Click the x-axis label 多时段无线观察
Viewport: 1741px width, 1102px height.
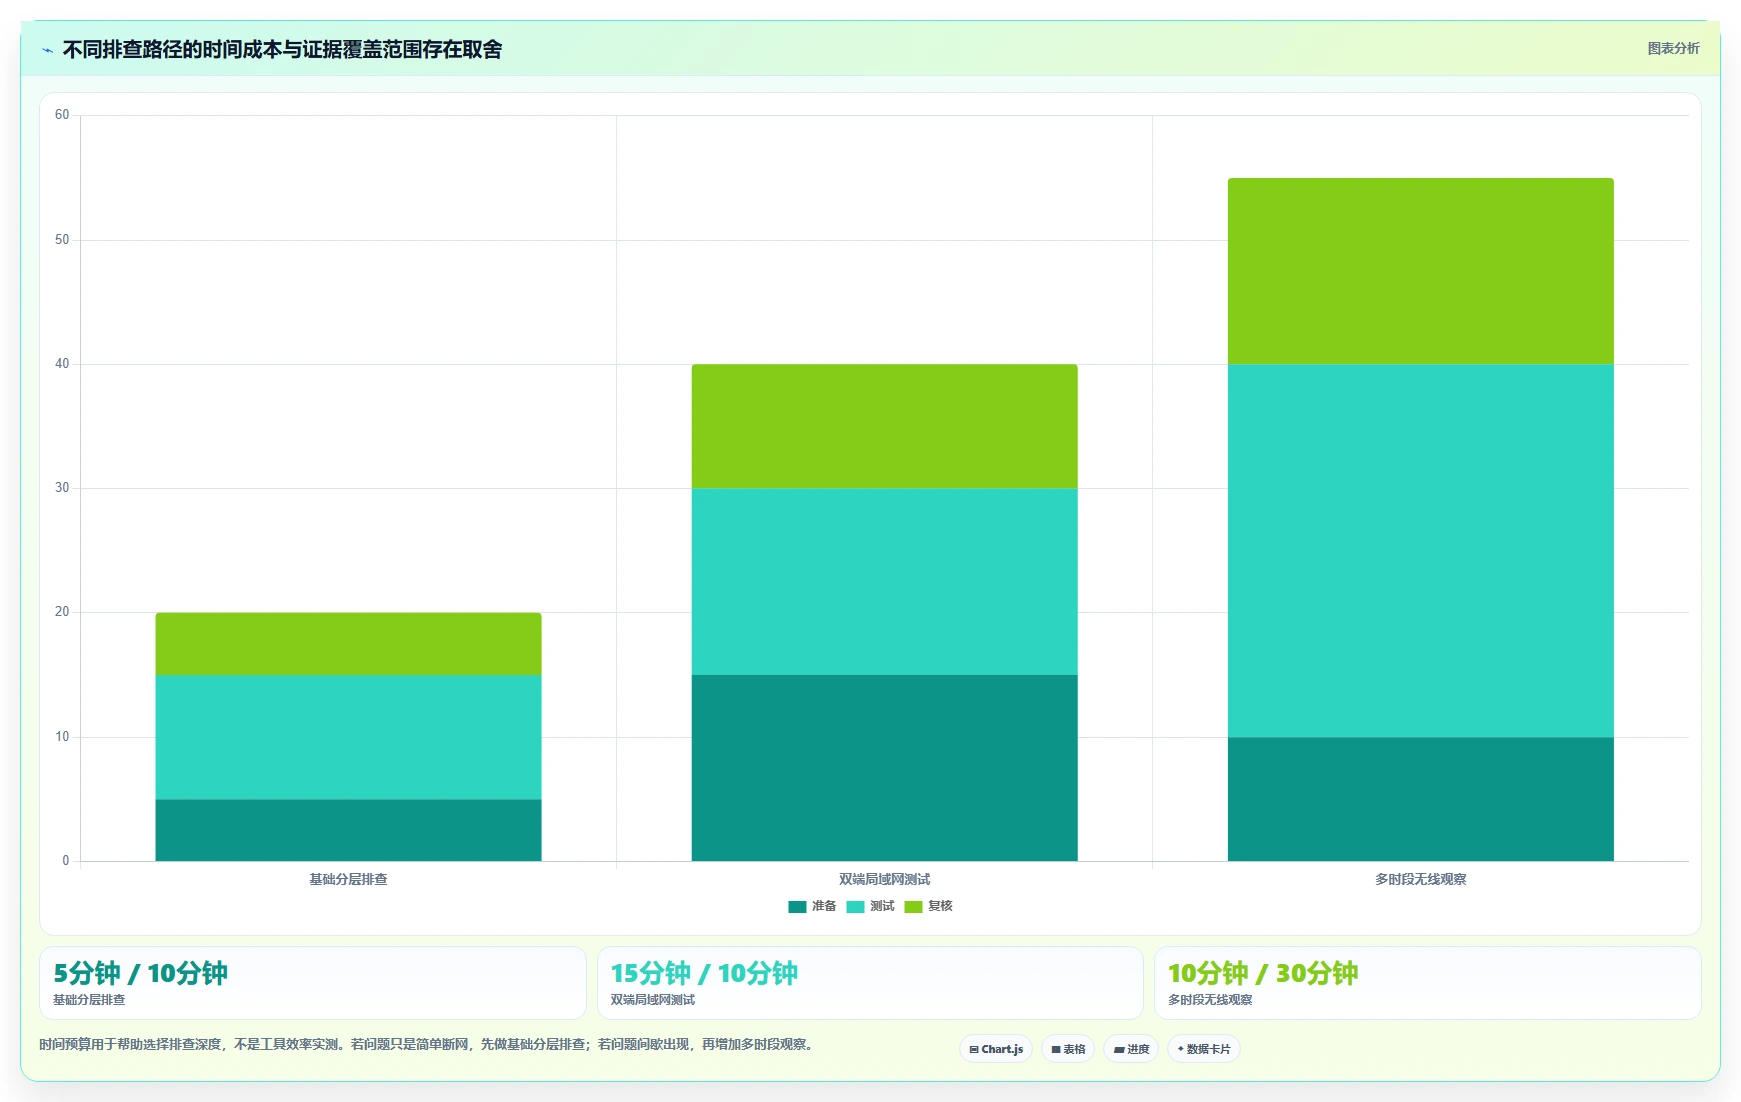click(x=1420, y=879)
